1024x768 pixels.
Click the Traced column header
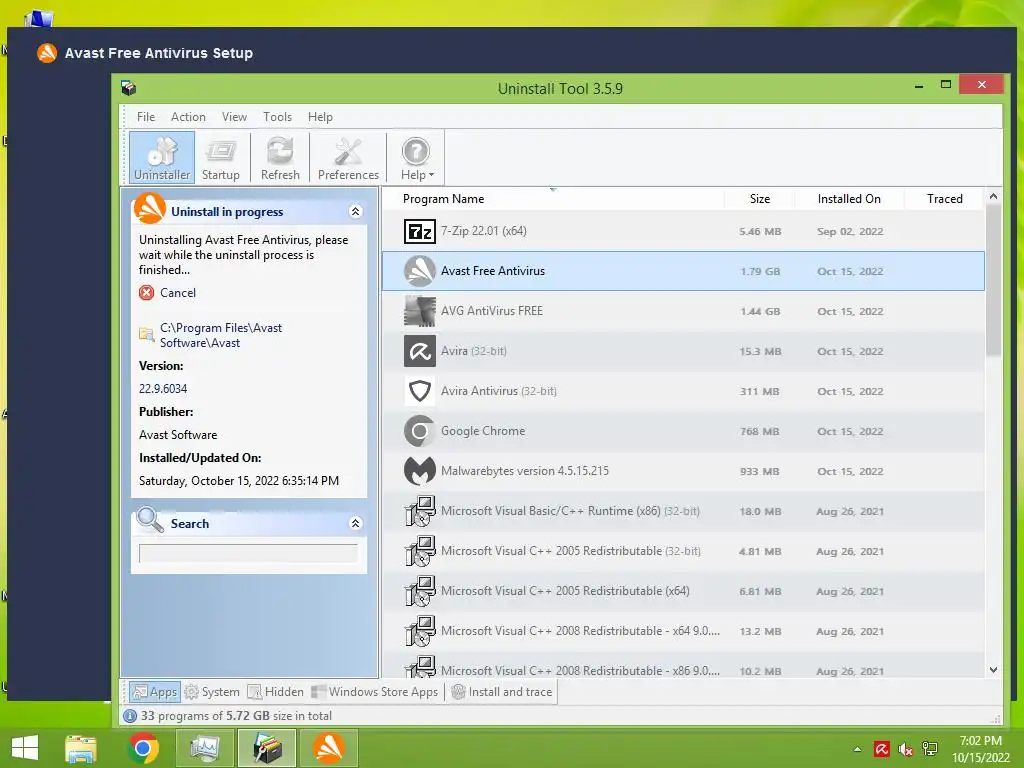coord(944,199)
